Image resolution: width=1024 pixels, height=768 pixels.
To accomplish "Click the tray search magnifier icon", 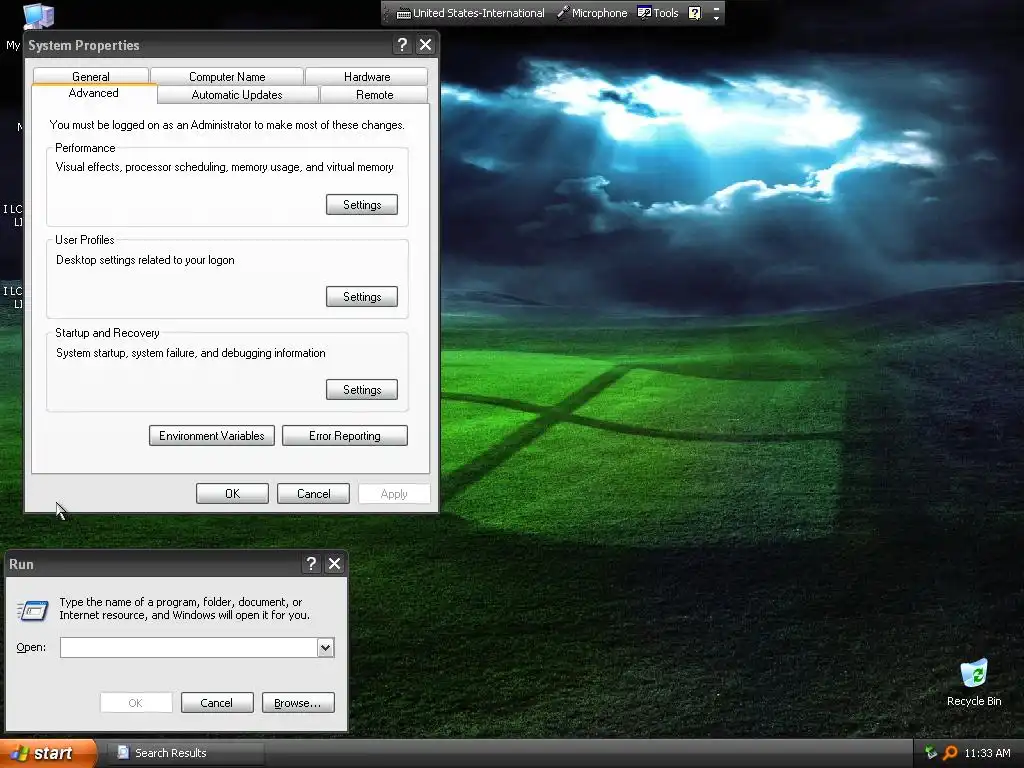I will click(x=950, y=753).
